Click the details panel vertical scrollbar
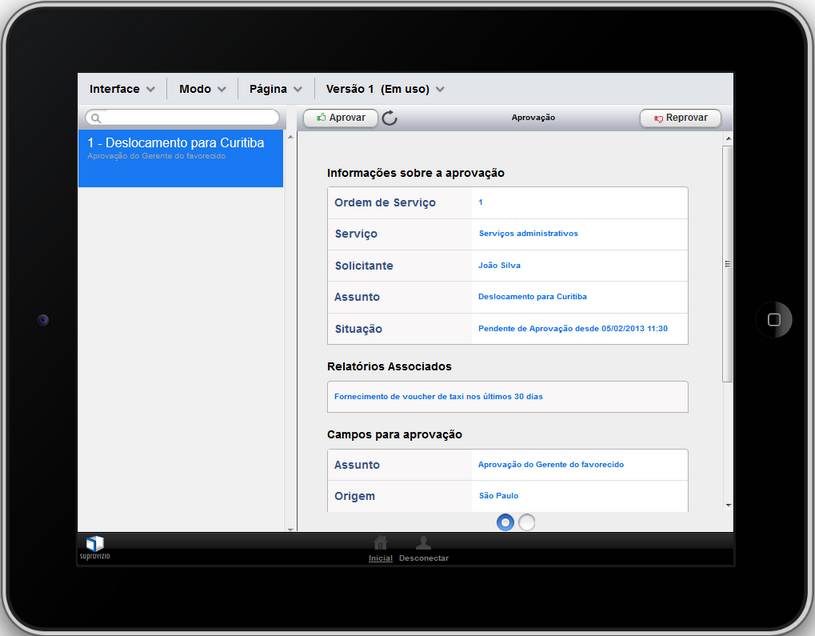This screenshot has height=636, width=815. [x=727, y=264]
